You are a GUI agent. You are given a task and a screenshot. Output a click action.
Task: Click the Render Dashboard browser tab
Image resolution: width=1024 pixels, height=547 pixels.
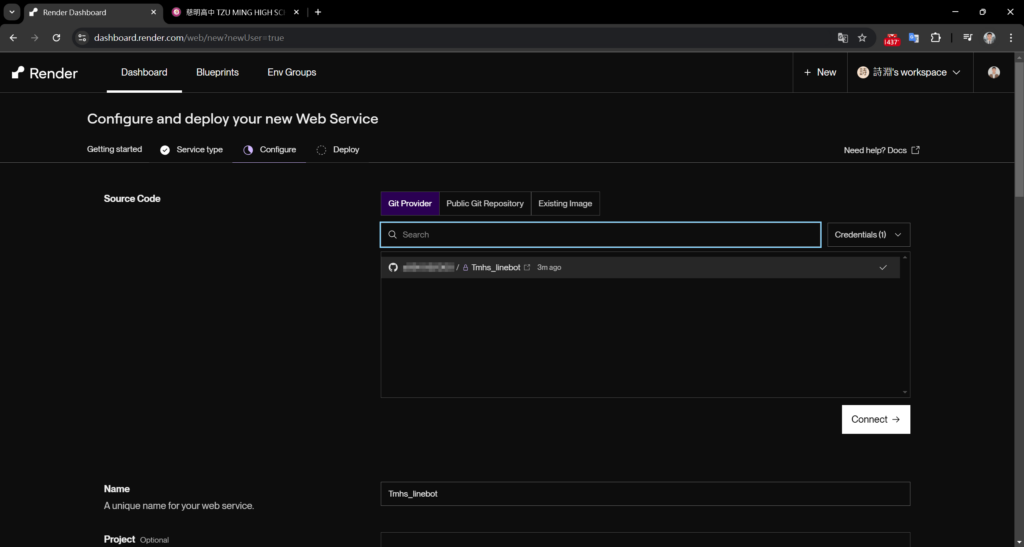click(93, 12)
